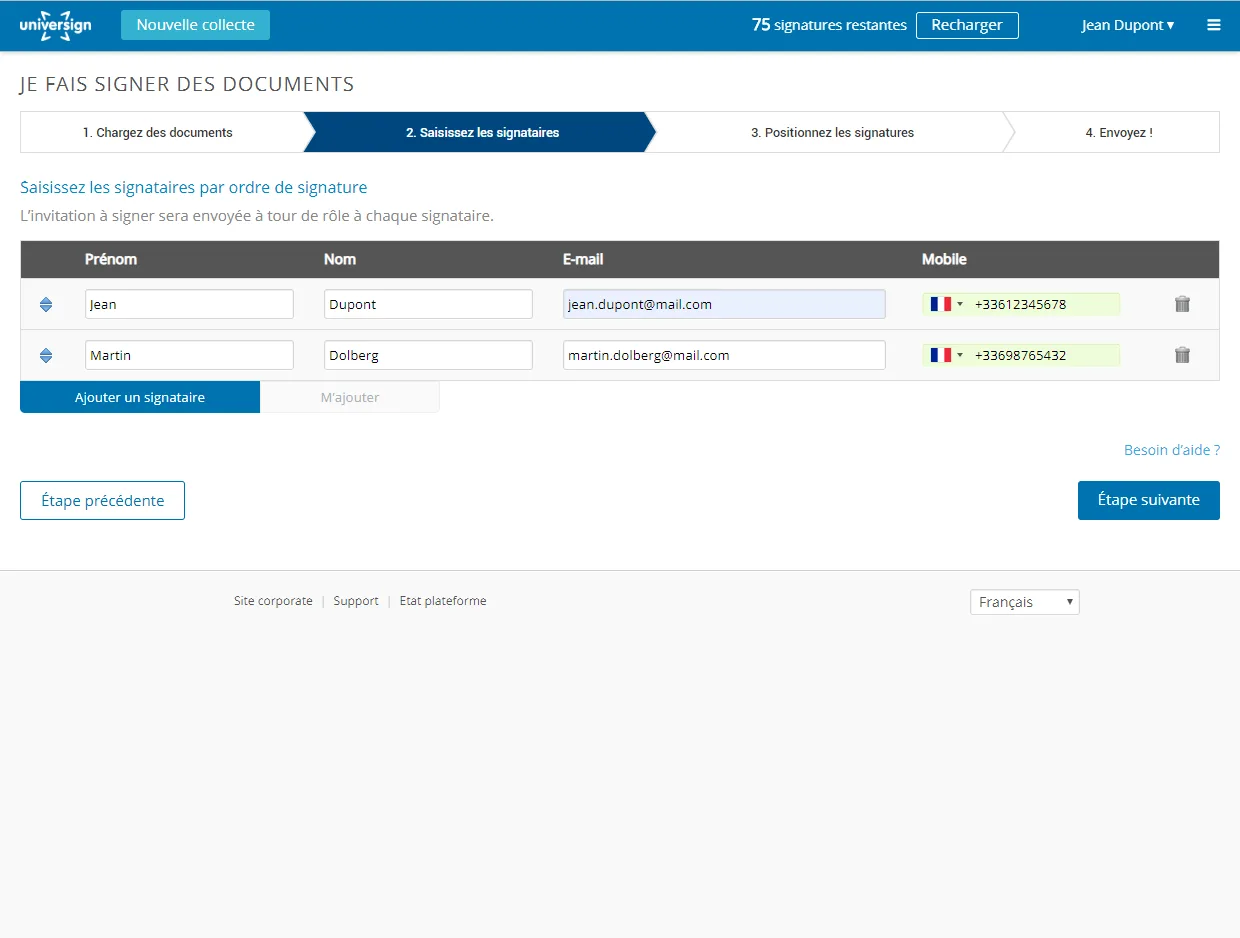Go to step 1 Chargez des documents

pyautogui.click(x=162, y=132)
